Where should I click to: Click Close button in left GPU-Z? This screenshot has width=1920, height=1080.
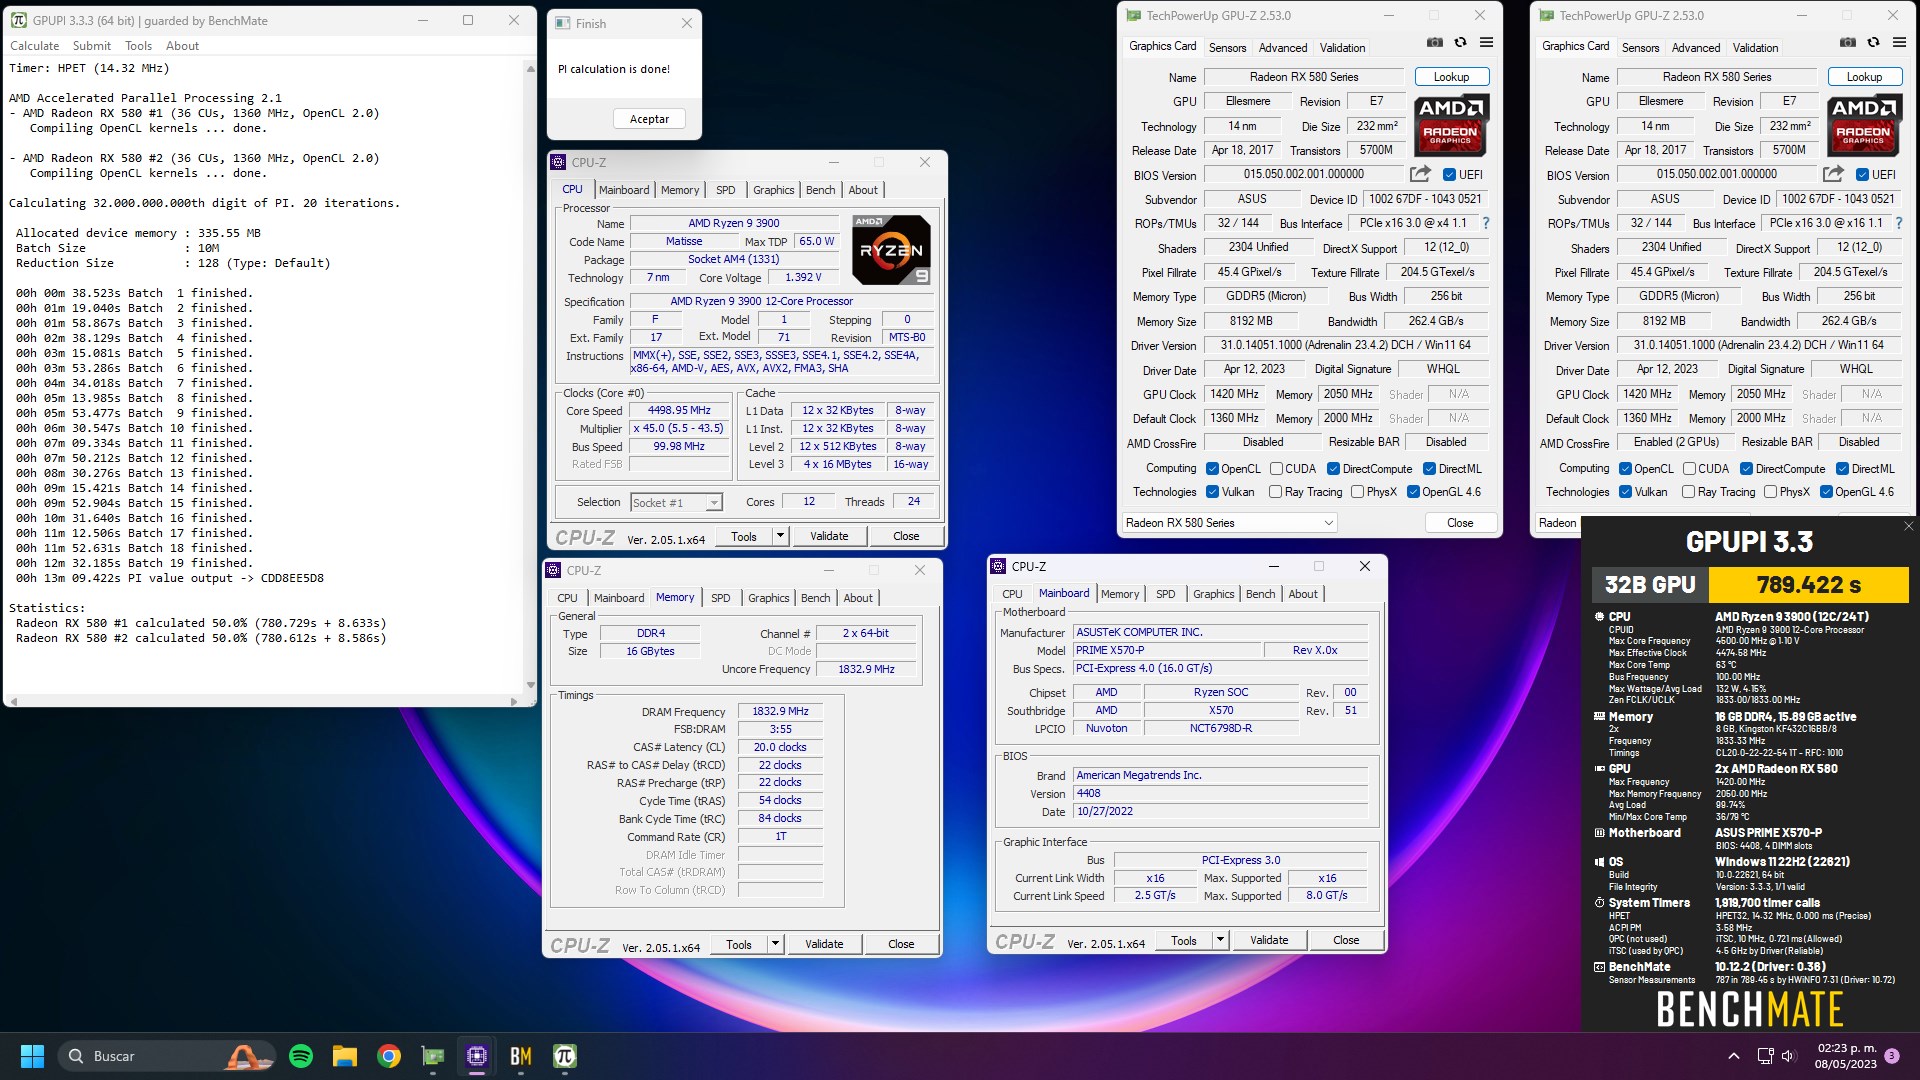pos(1460,523)
